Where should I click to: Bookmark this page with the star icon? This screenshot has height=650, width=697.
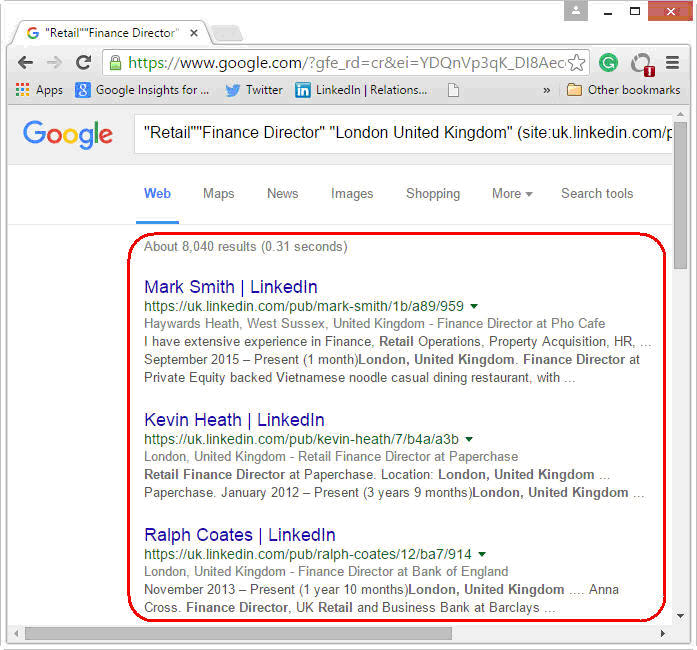tap(577, 63)
